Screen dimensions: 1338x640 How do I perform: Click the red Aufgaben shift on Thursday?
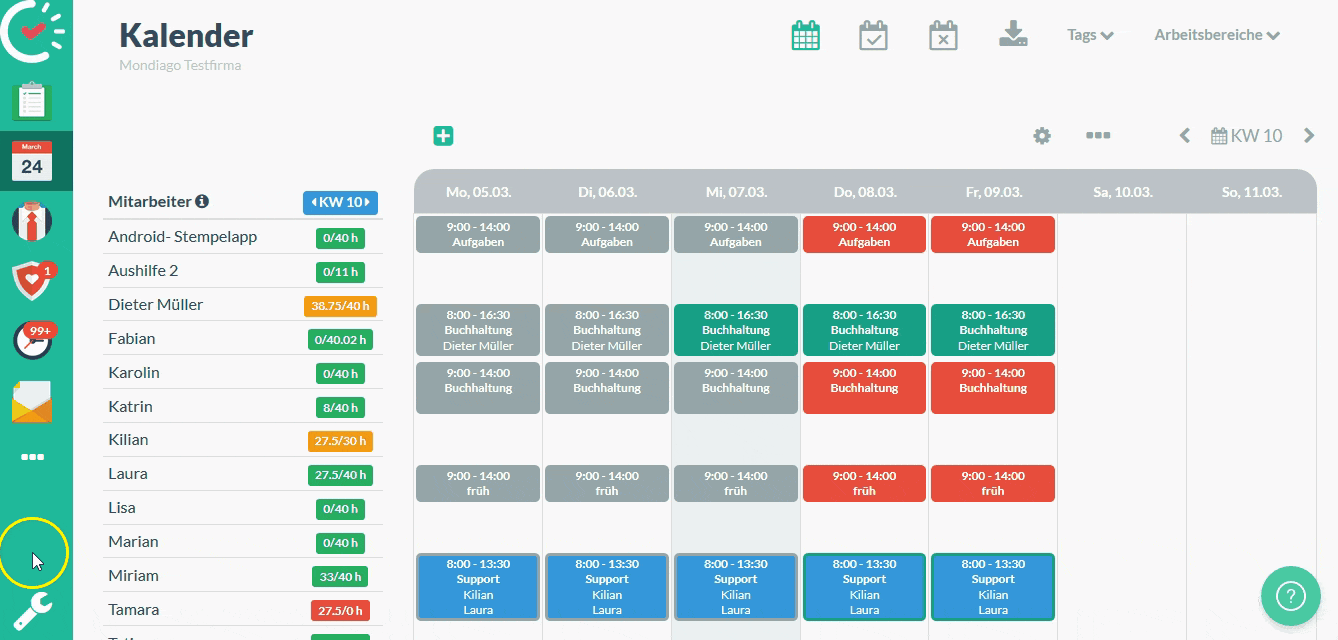[x=864, y=235]
